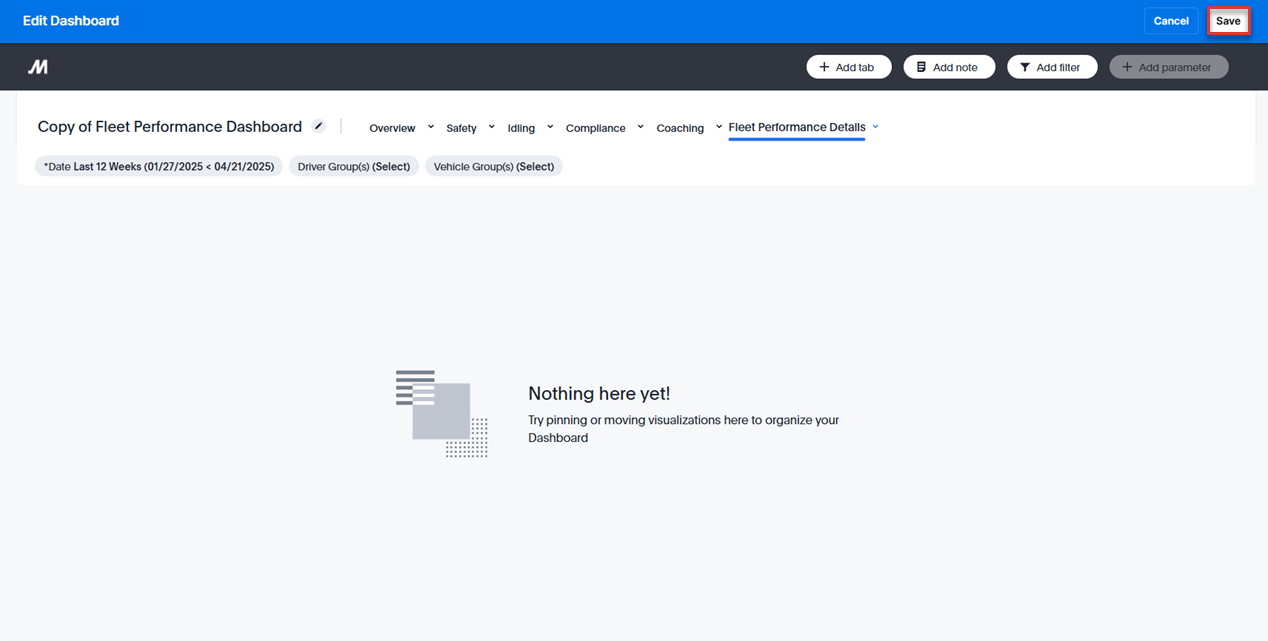Go to the Overview tab

coord(392,128)
